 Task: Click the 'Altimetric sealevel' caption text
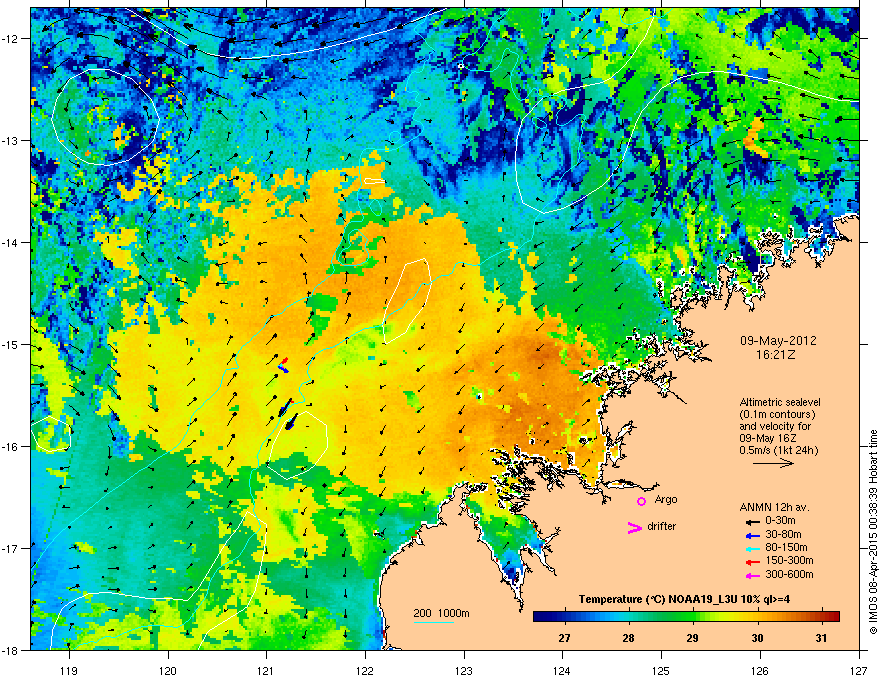coord(780,402)
